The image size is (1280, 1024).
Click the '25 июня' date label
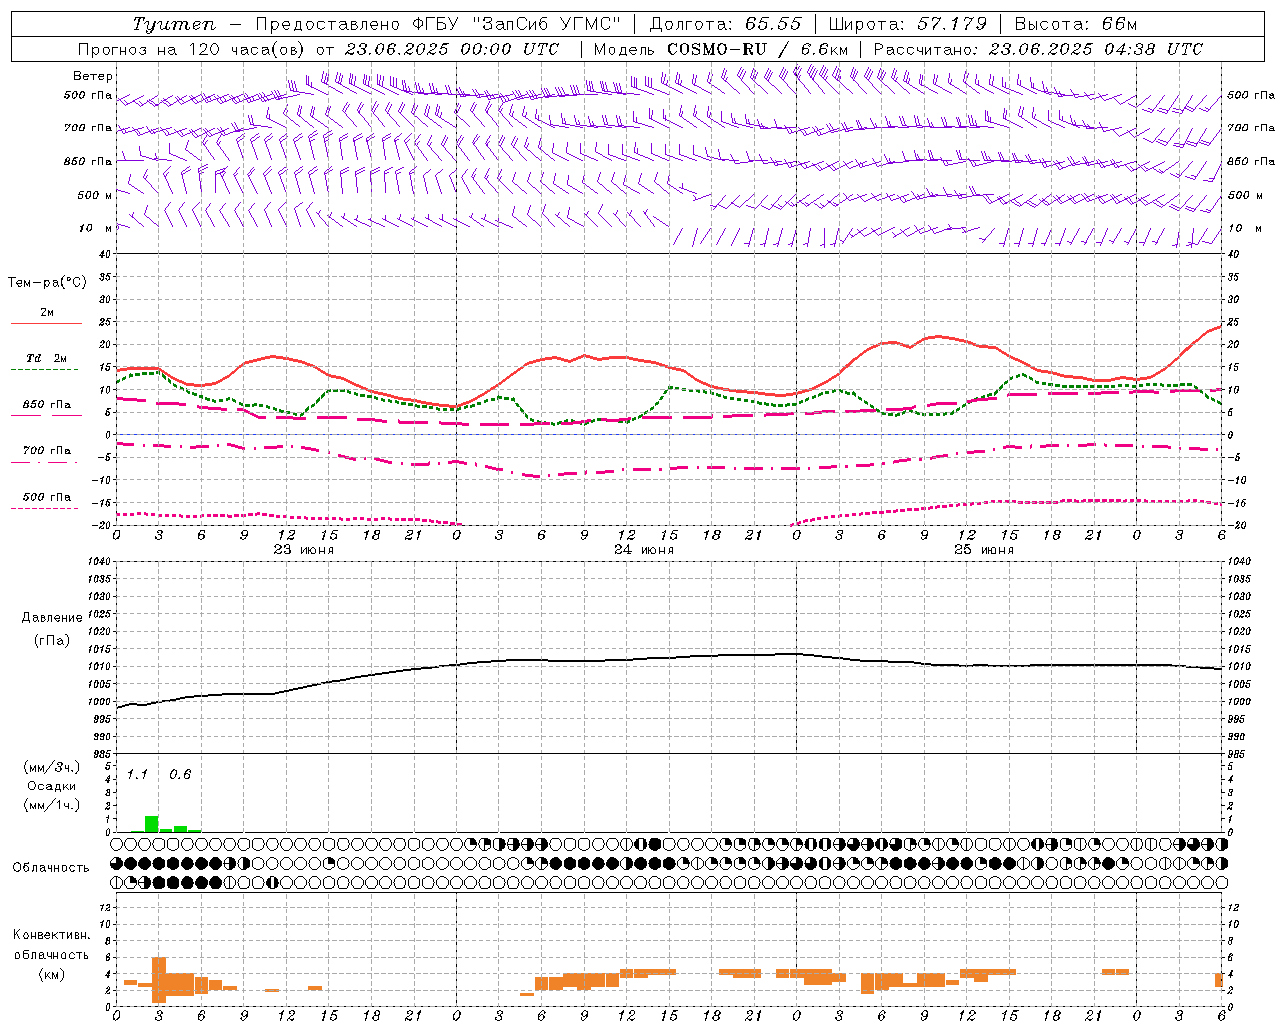[983, 550]
